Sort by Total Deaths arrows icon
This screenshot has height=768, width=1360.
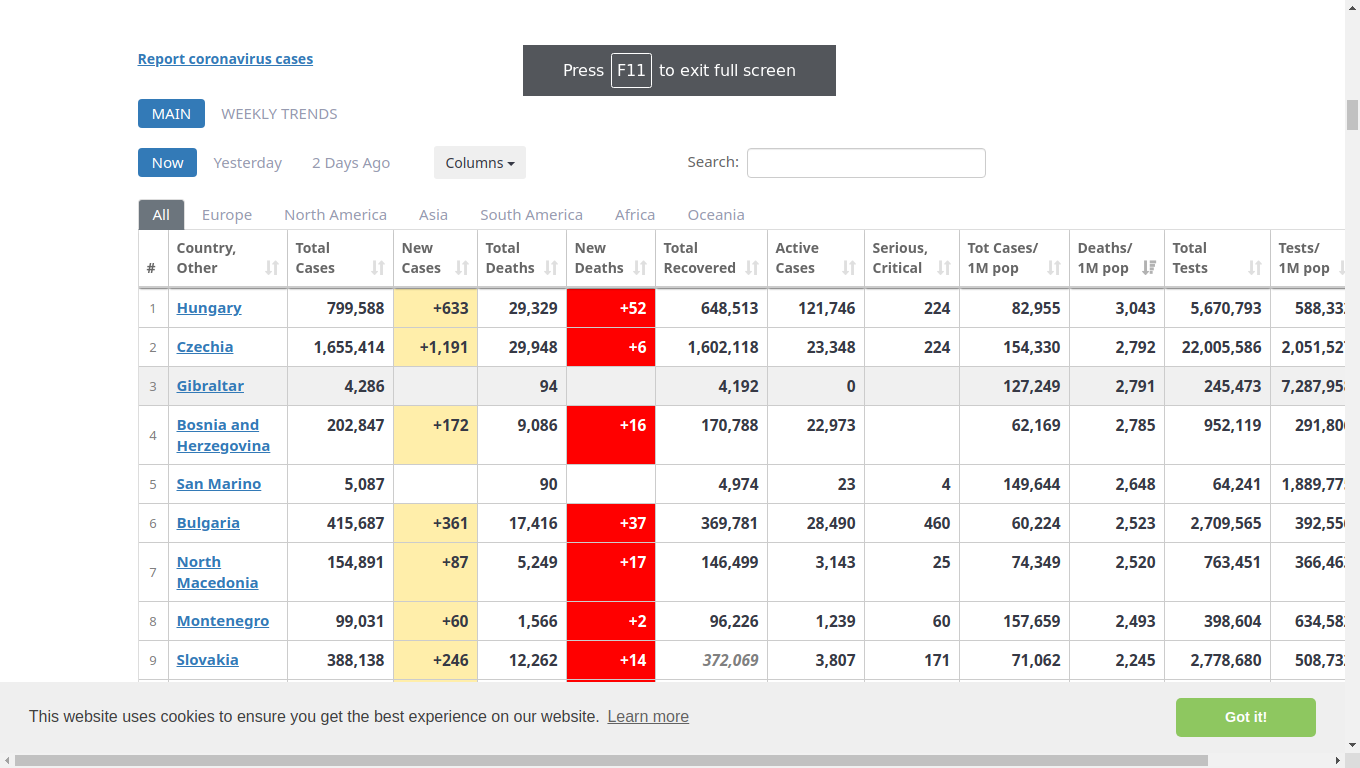(551, 268)
